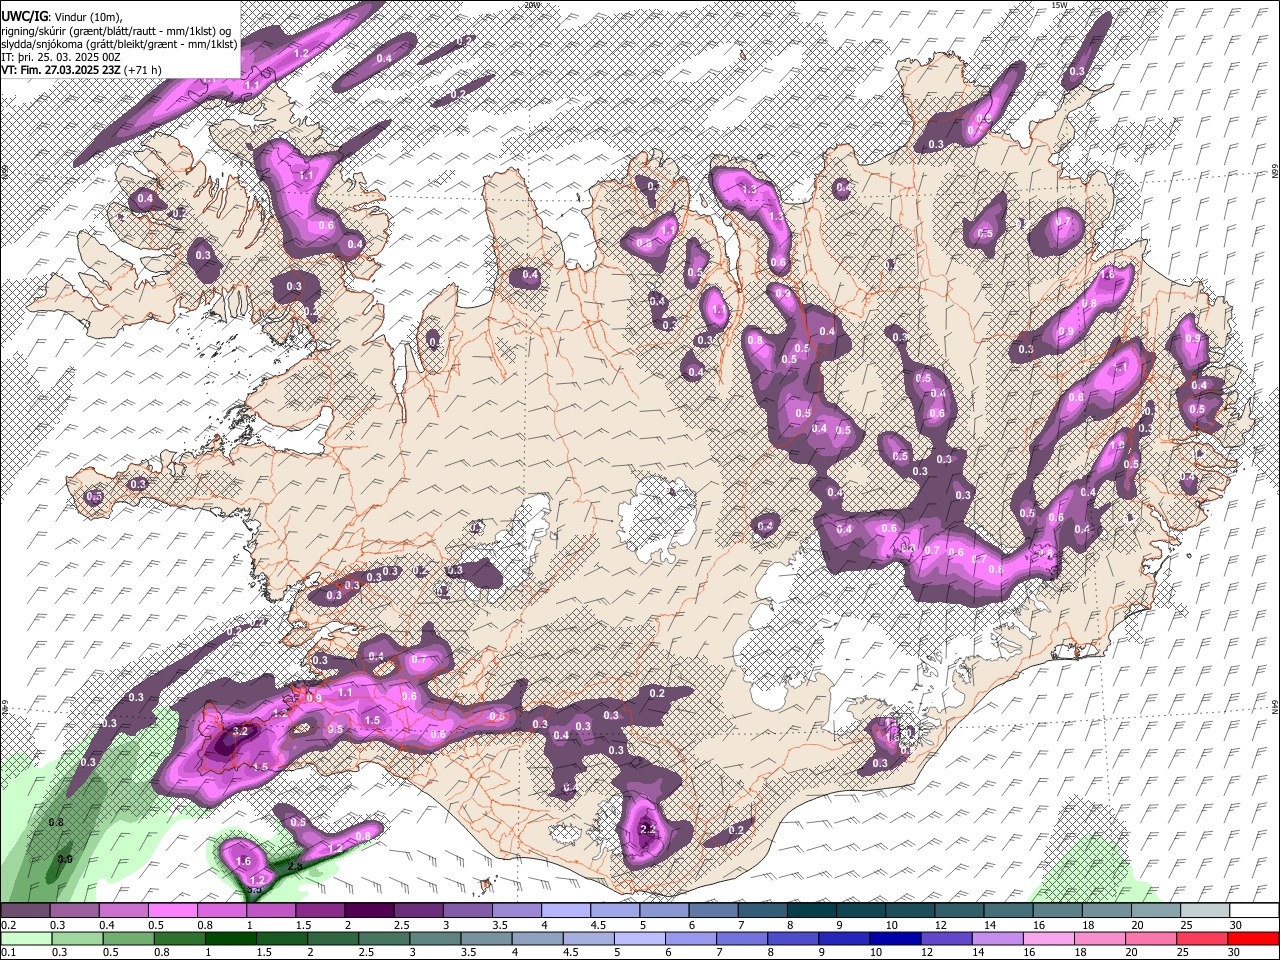Click the 2.2 value near the south coast
This screenshot has width=1280, height=960.
tap(647, 828)
